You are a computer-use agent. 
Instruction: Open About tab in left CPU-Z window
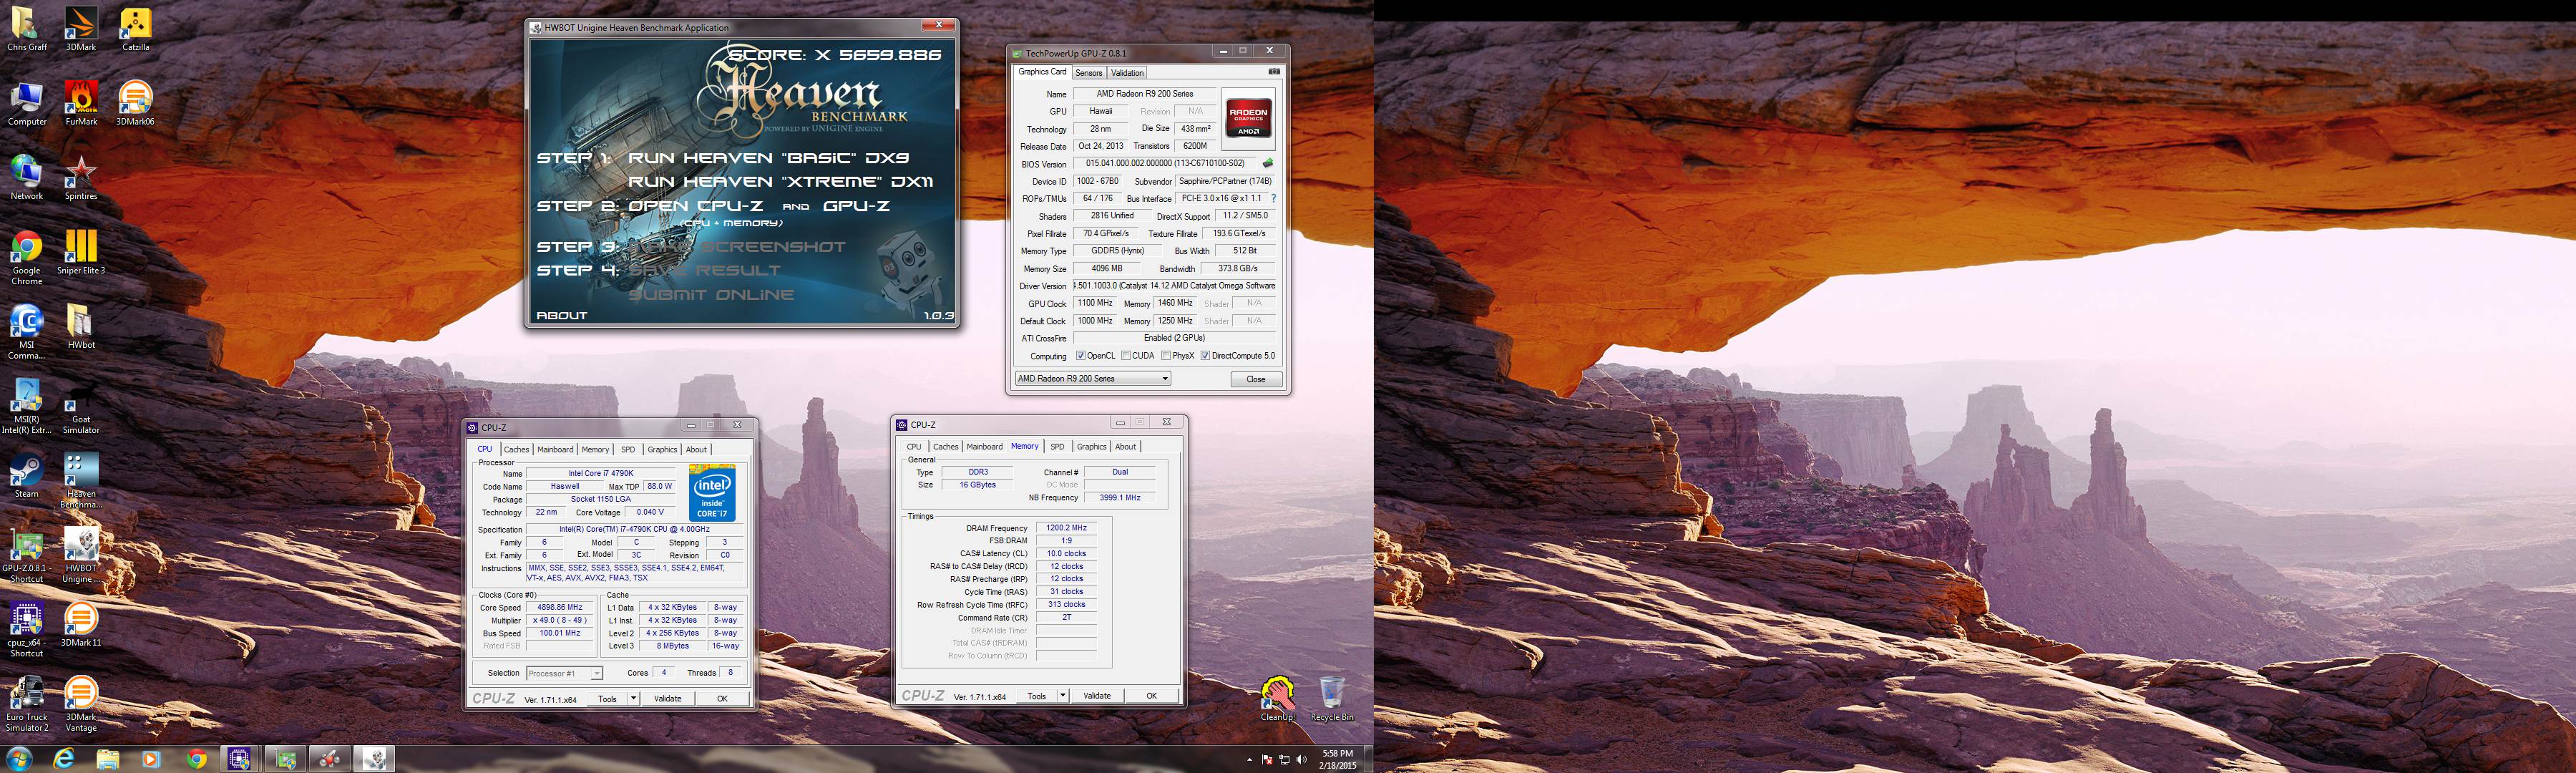(696, 449)
